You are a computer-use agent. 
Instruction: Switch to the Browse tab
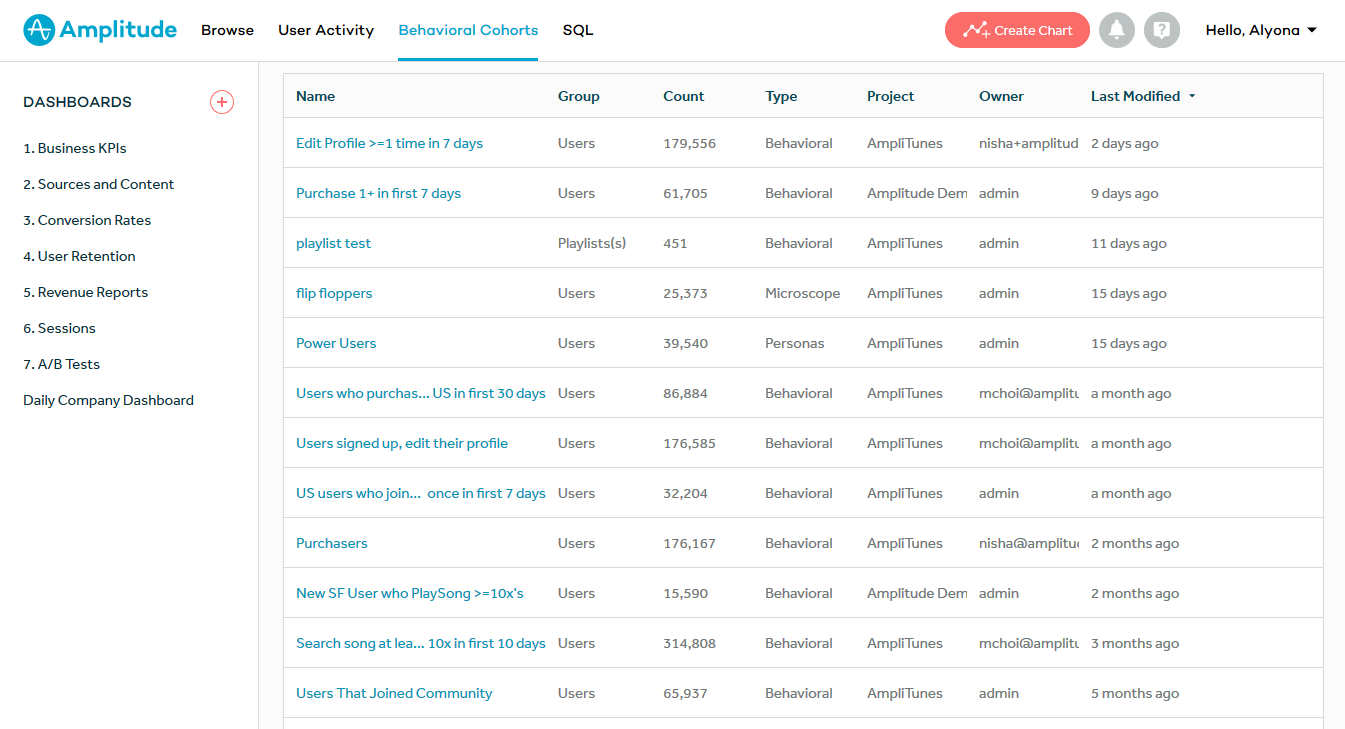227,30
